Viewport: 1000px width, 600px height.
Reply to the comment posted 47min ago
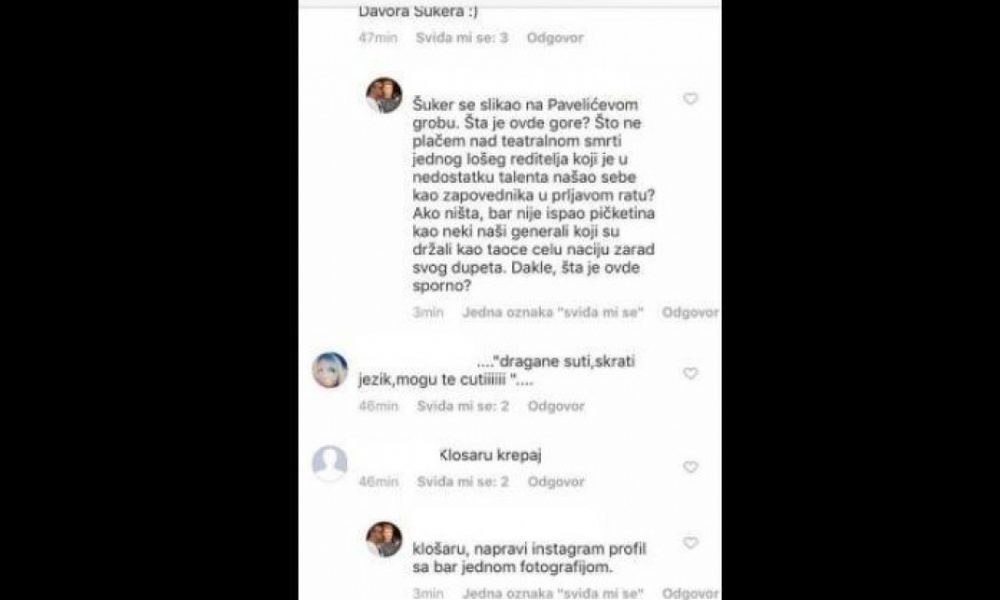coord(555,38)
